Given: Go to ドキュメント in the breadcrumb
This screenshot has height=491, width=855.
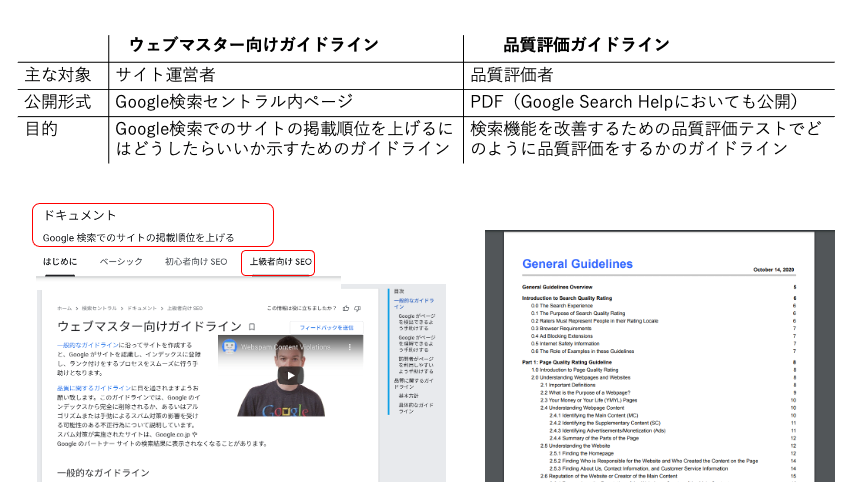Looking at the screenshot, I should pos(142,308).
